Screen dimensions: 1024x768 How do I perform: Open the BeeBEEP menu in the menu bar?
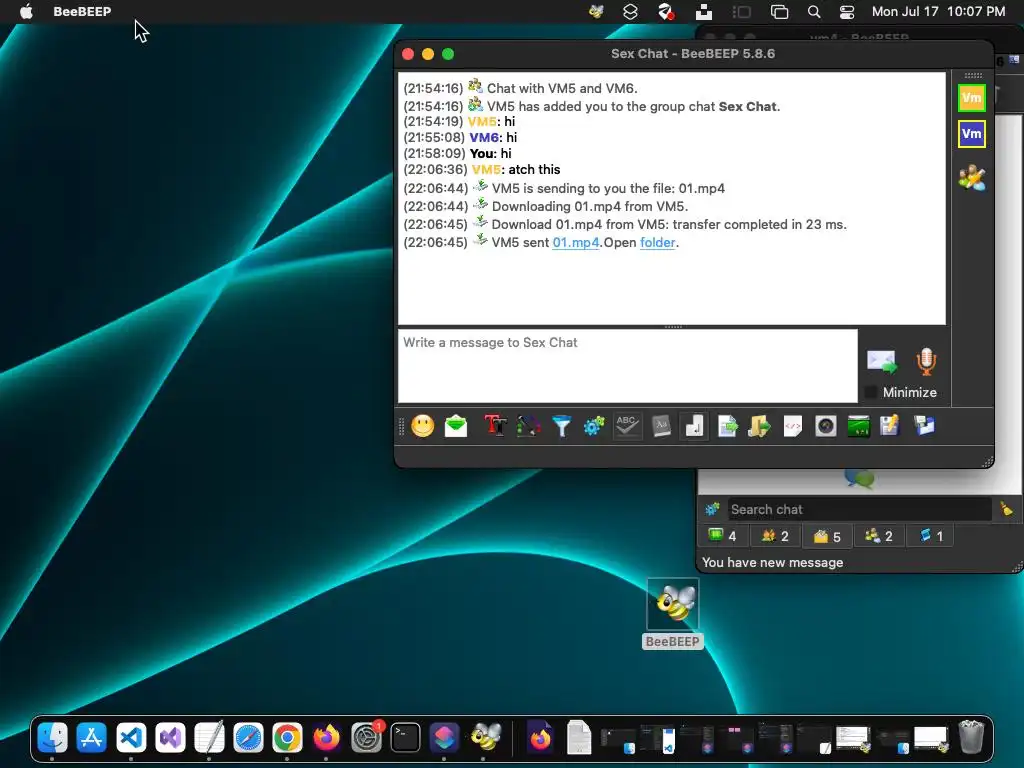pyautogui.click(x=82, y=11)
